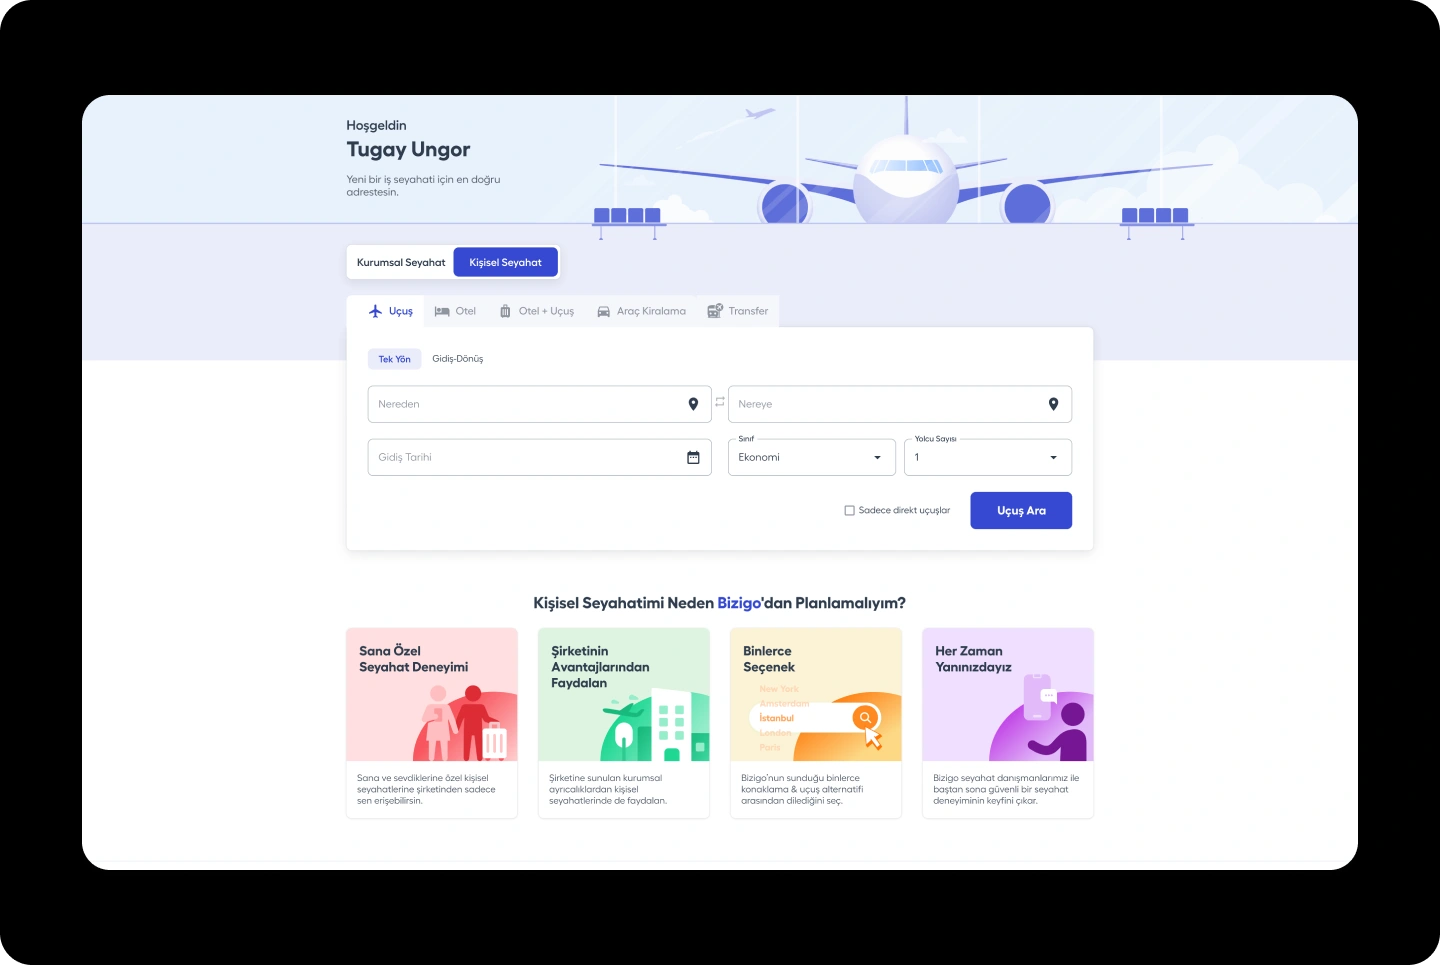The width and height of the screenshot is (1440, 965).
Task: Focus the Gidiş Tarihi date field
Action: tap(540, 457)
